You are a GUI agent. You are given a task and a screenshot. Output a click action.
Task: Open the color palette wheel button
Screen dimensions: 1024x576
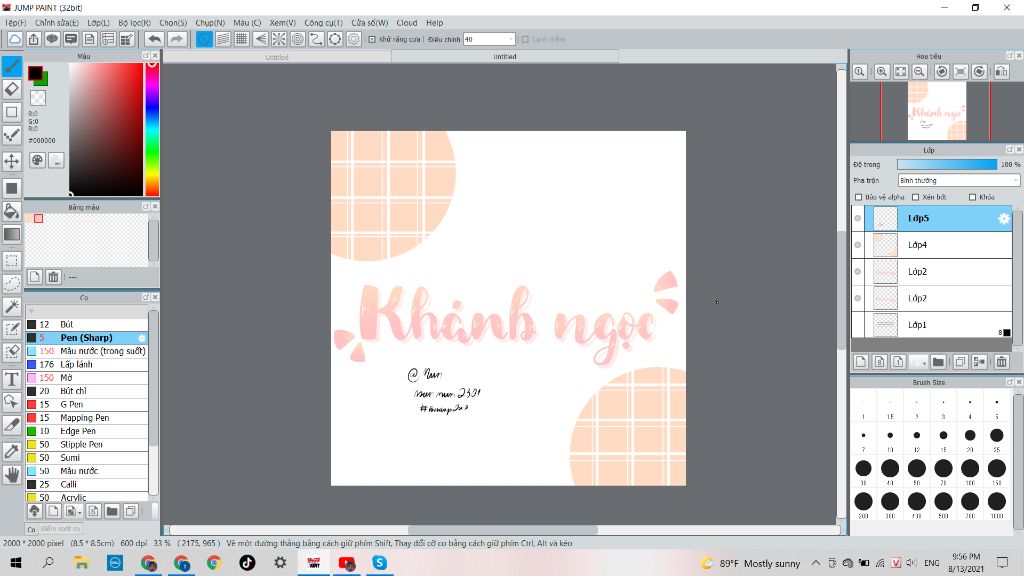click(x=37, y=160)
